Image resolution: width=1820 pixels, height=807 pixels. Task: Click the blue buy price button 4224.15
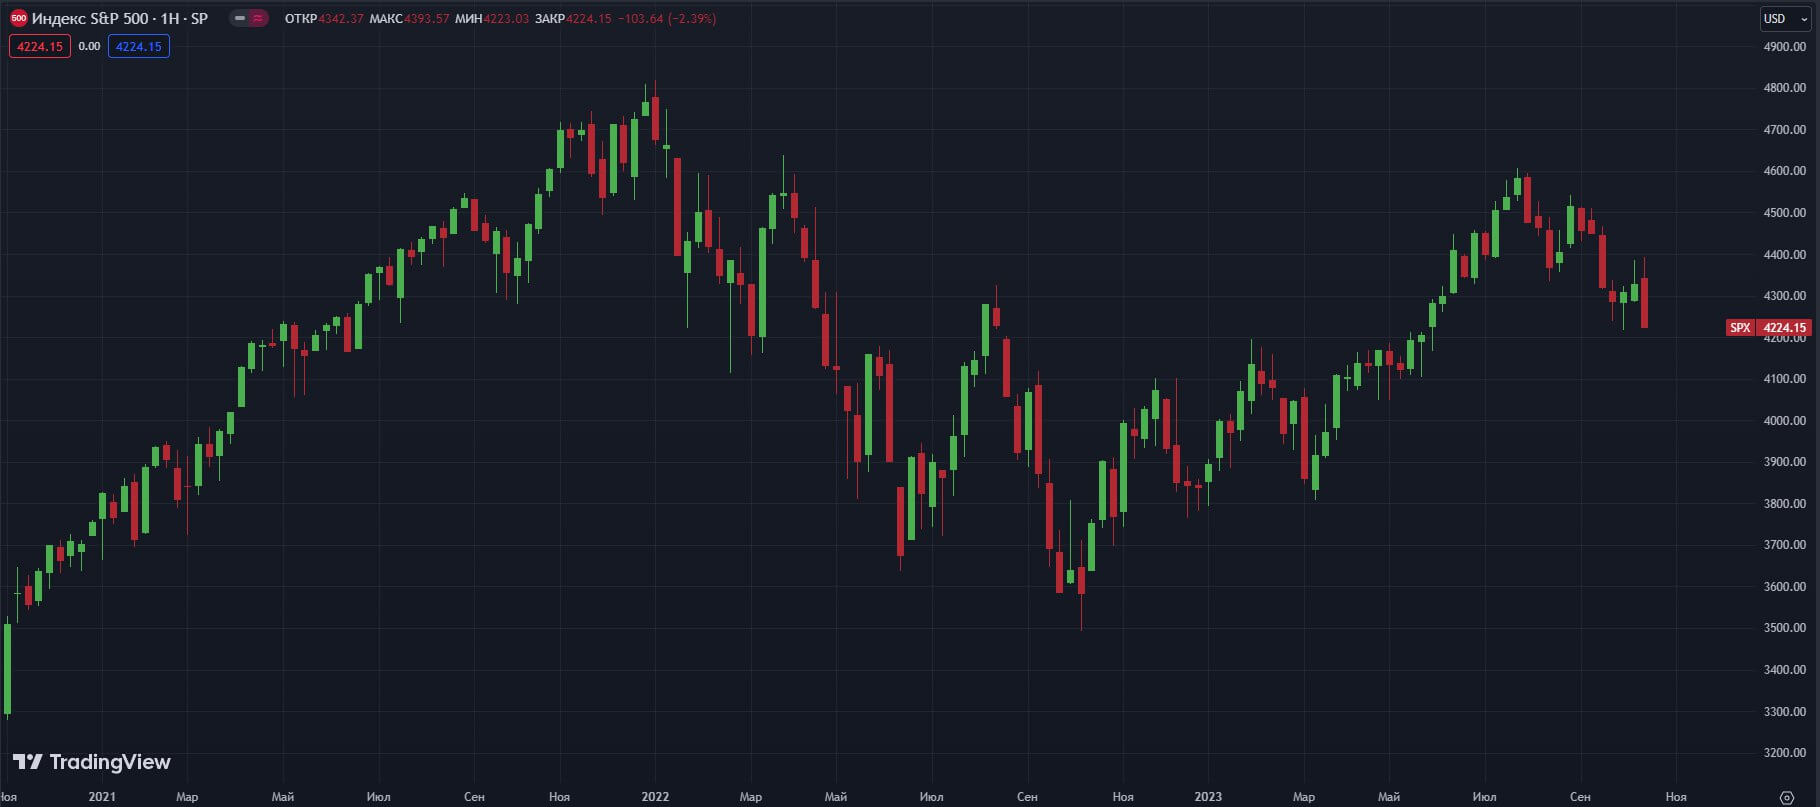pos(138,46)
